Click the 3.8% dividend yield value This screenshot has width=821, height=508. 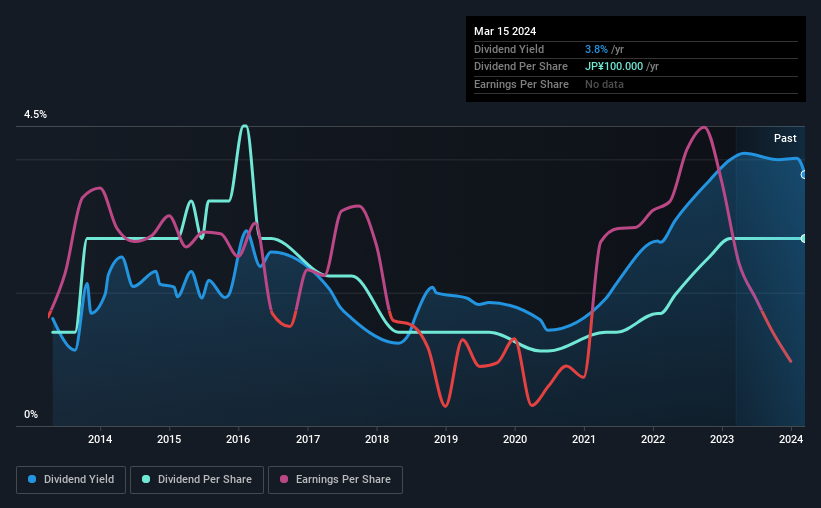[596, 49]
